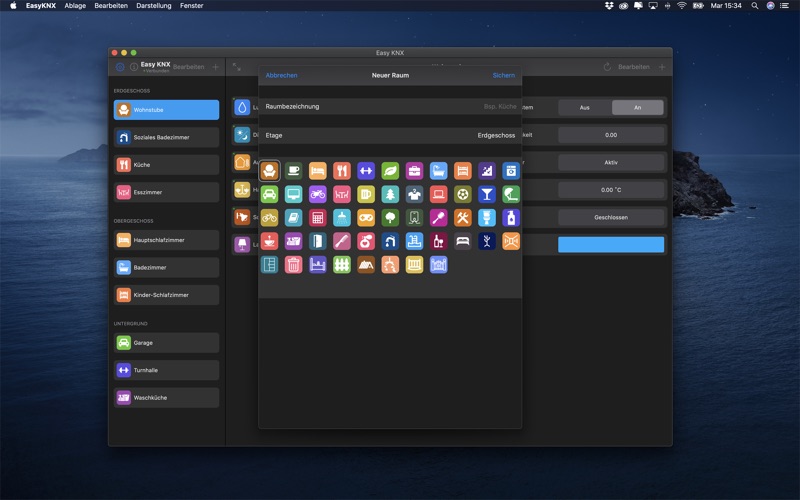The width and height of the screenshot is (800, 500).
Task: Select the soccer ball room icon
Action: (463, 194)
